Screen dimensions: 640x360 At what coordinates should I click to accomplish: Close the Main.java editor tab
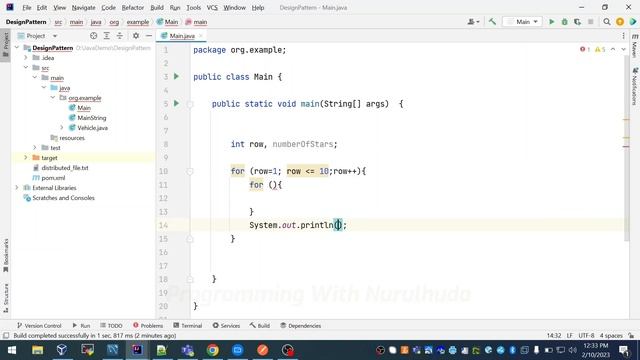coord(200,36)
